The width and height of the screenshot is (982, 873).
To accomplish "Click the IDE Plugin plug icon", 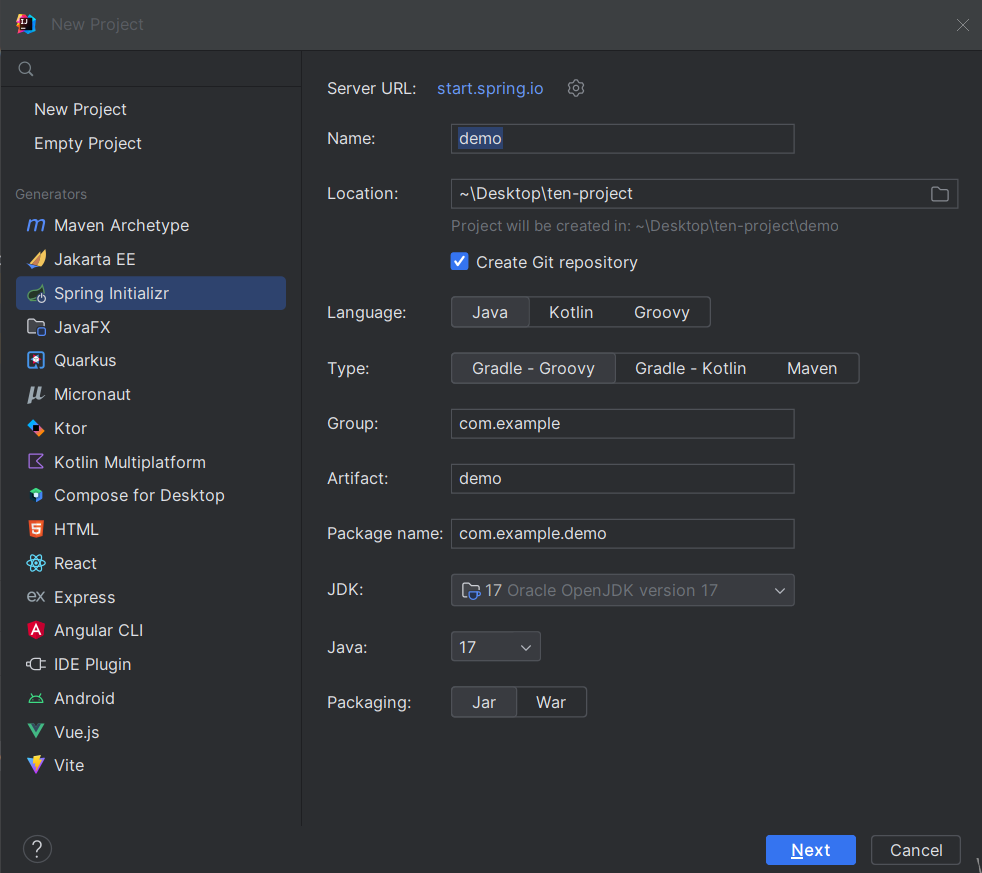I will click(36, 664).
